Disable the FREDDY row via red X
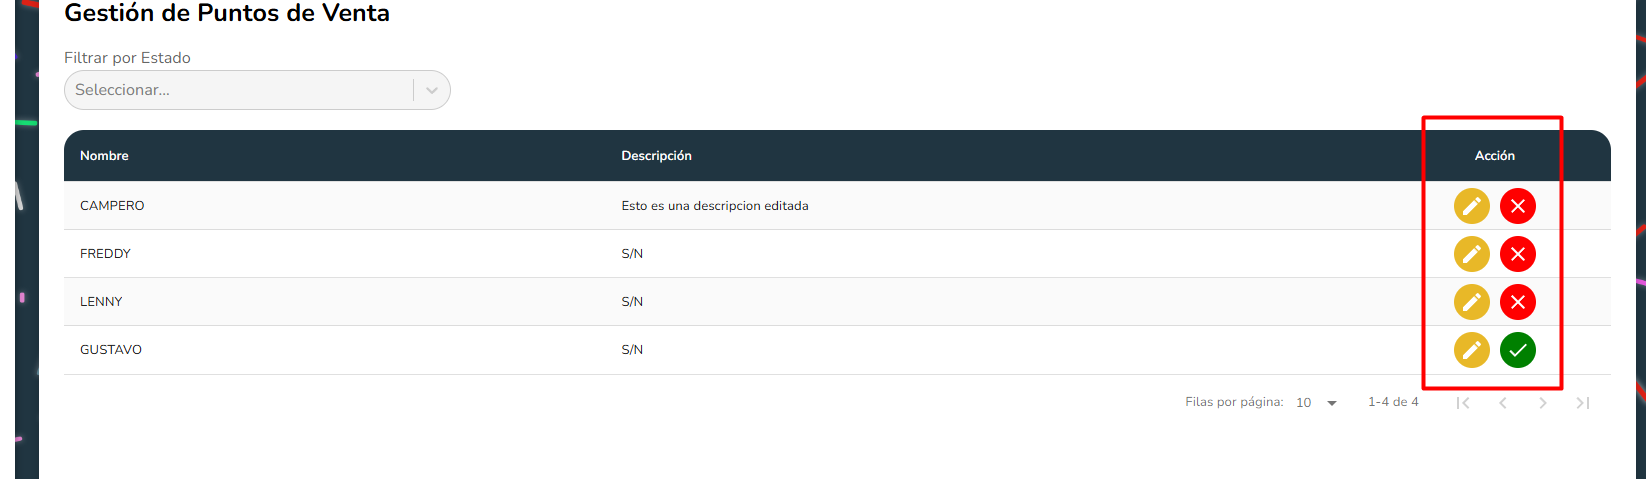The image size is (1646, 479). [1517, 254]
